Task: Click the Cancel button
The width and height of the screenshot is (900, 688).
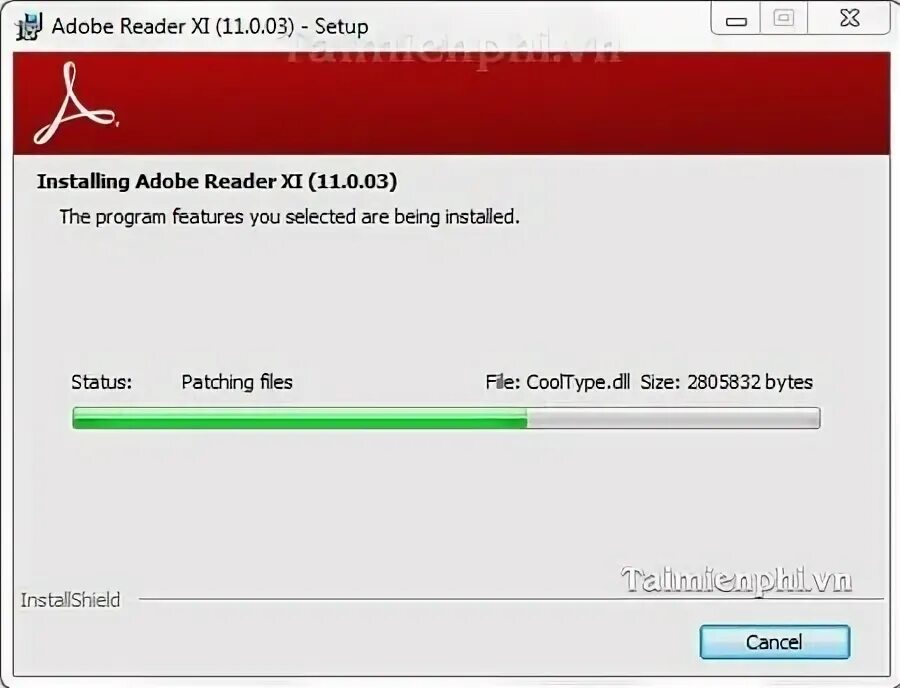Action: click(774, 642)
